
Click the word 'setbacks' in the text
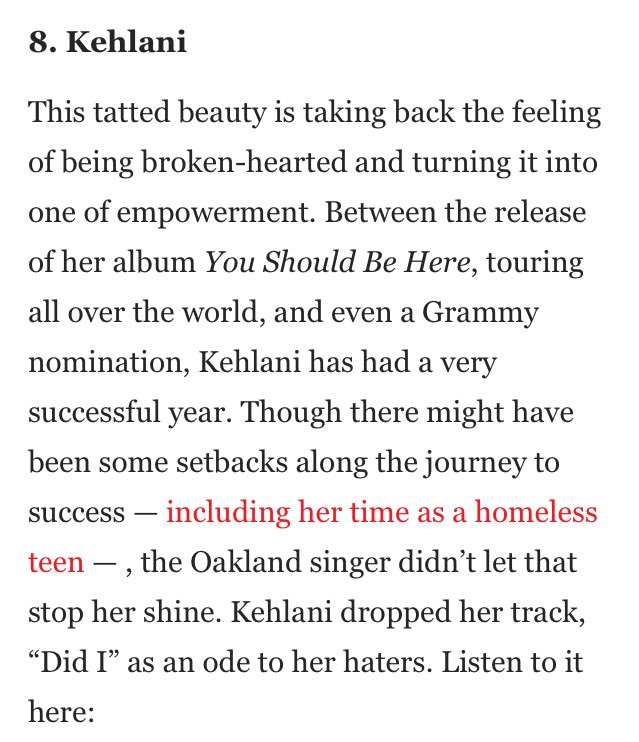pos(231,463)
